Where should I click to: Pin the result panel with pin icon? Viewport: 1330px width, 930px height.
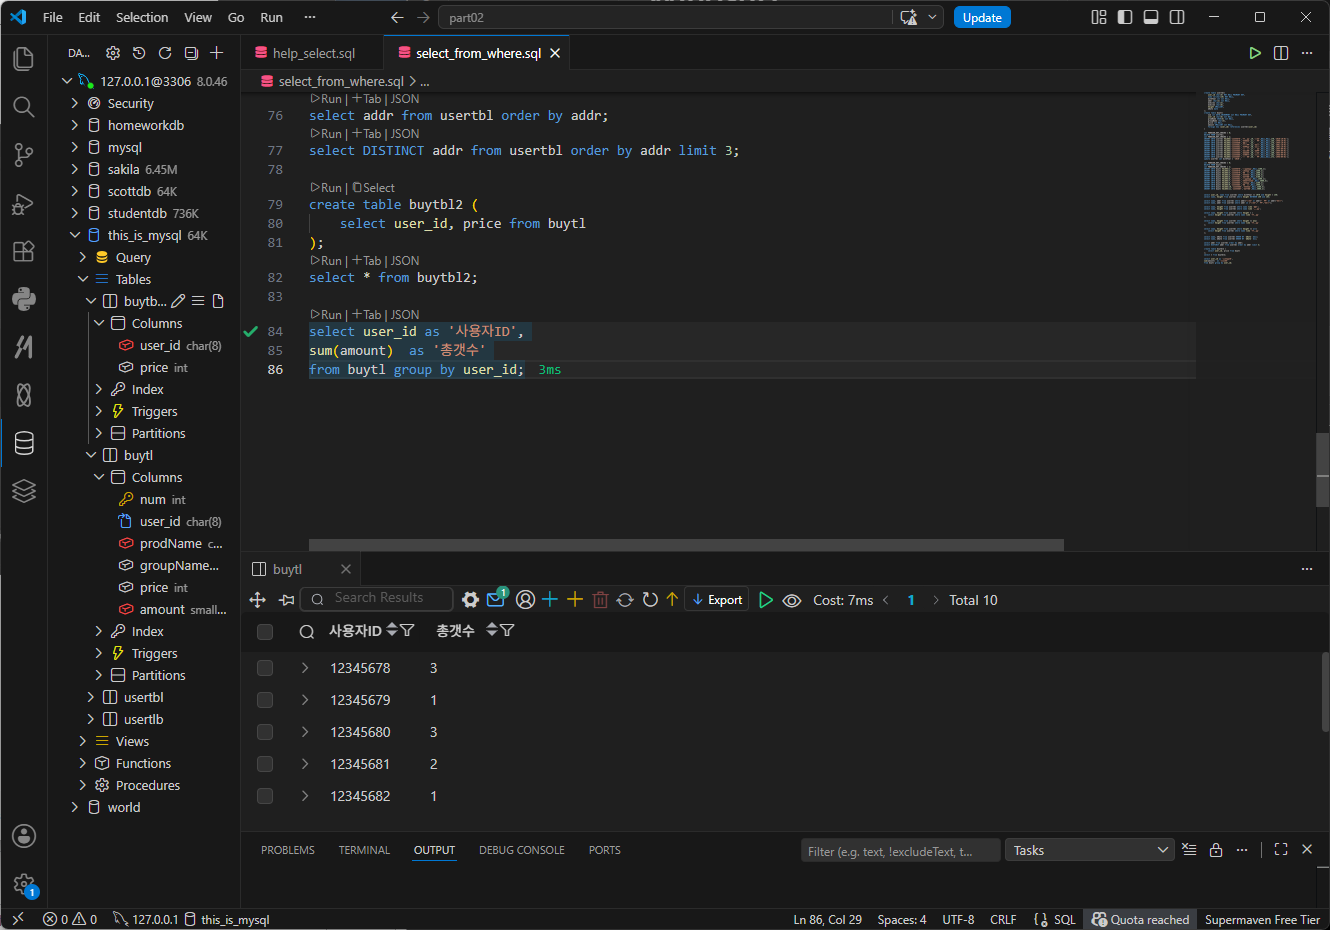(x=287, y=600)
